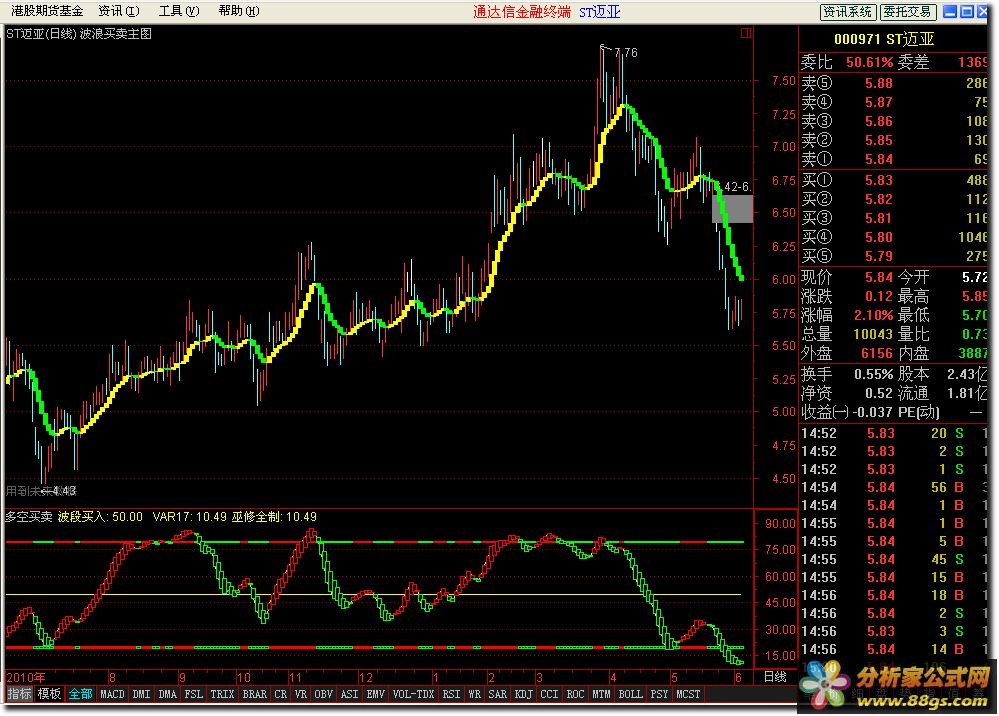The width and height of the screenshot is (999, 716).
Task: Switch indicator to PSY
Action: pos(659,694)
